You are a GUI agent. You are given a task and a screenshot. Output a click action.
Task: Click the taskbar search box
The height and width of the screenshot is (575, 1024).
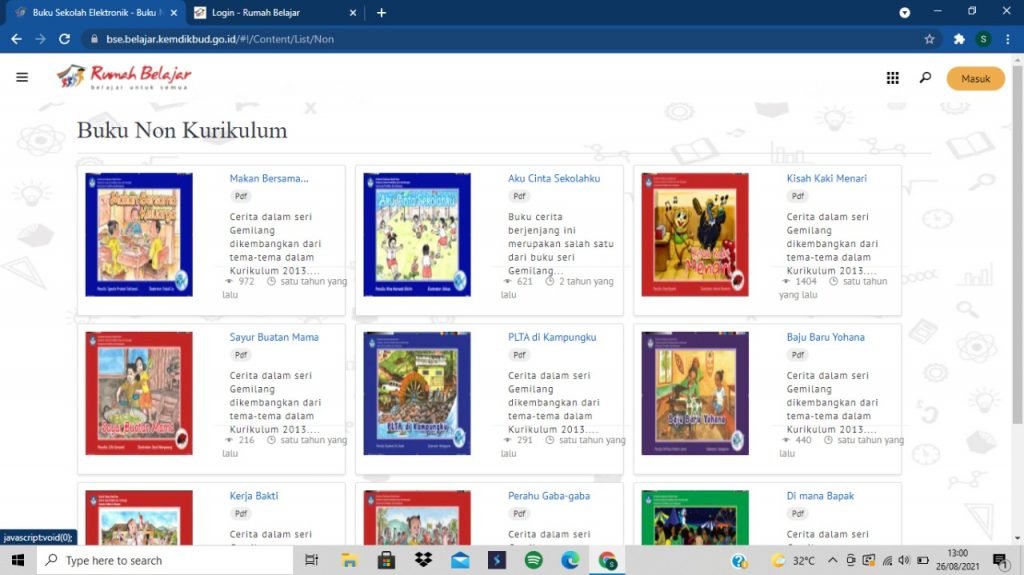coord(165,561)
